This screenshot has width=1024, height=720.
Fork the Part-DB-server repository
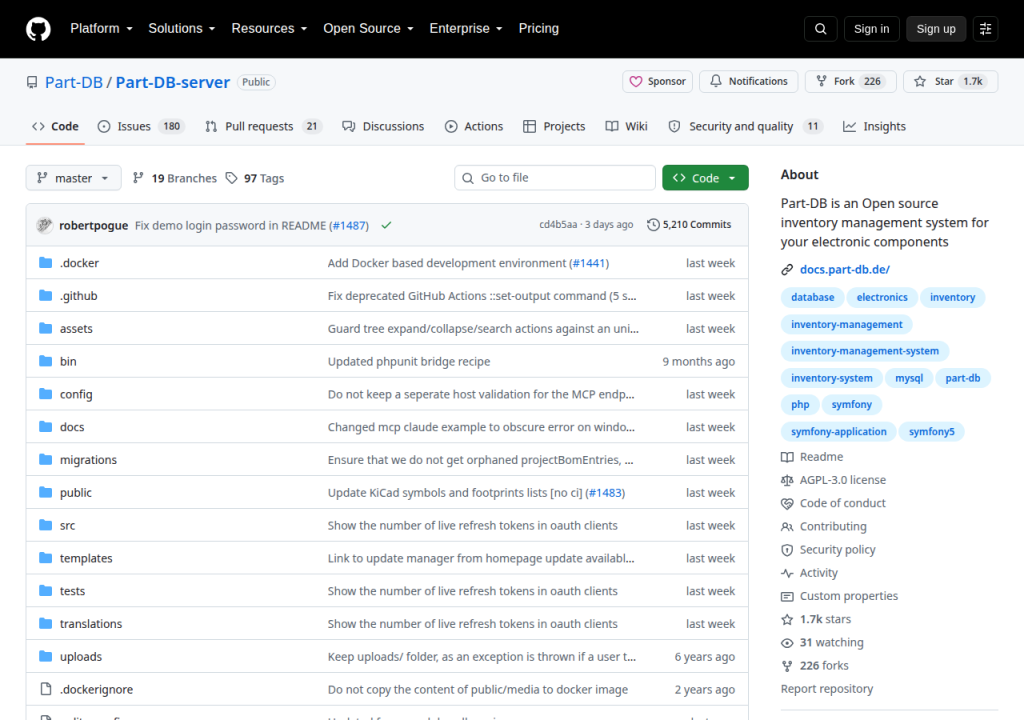pyautogui.click(x=850, y=82)
